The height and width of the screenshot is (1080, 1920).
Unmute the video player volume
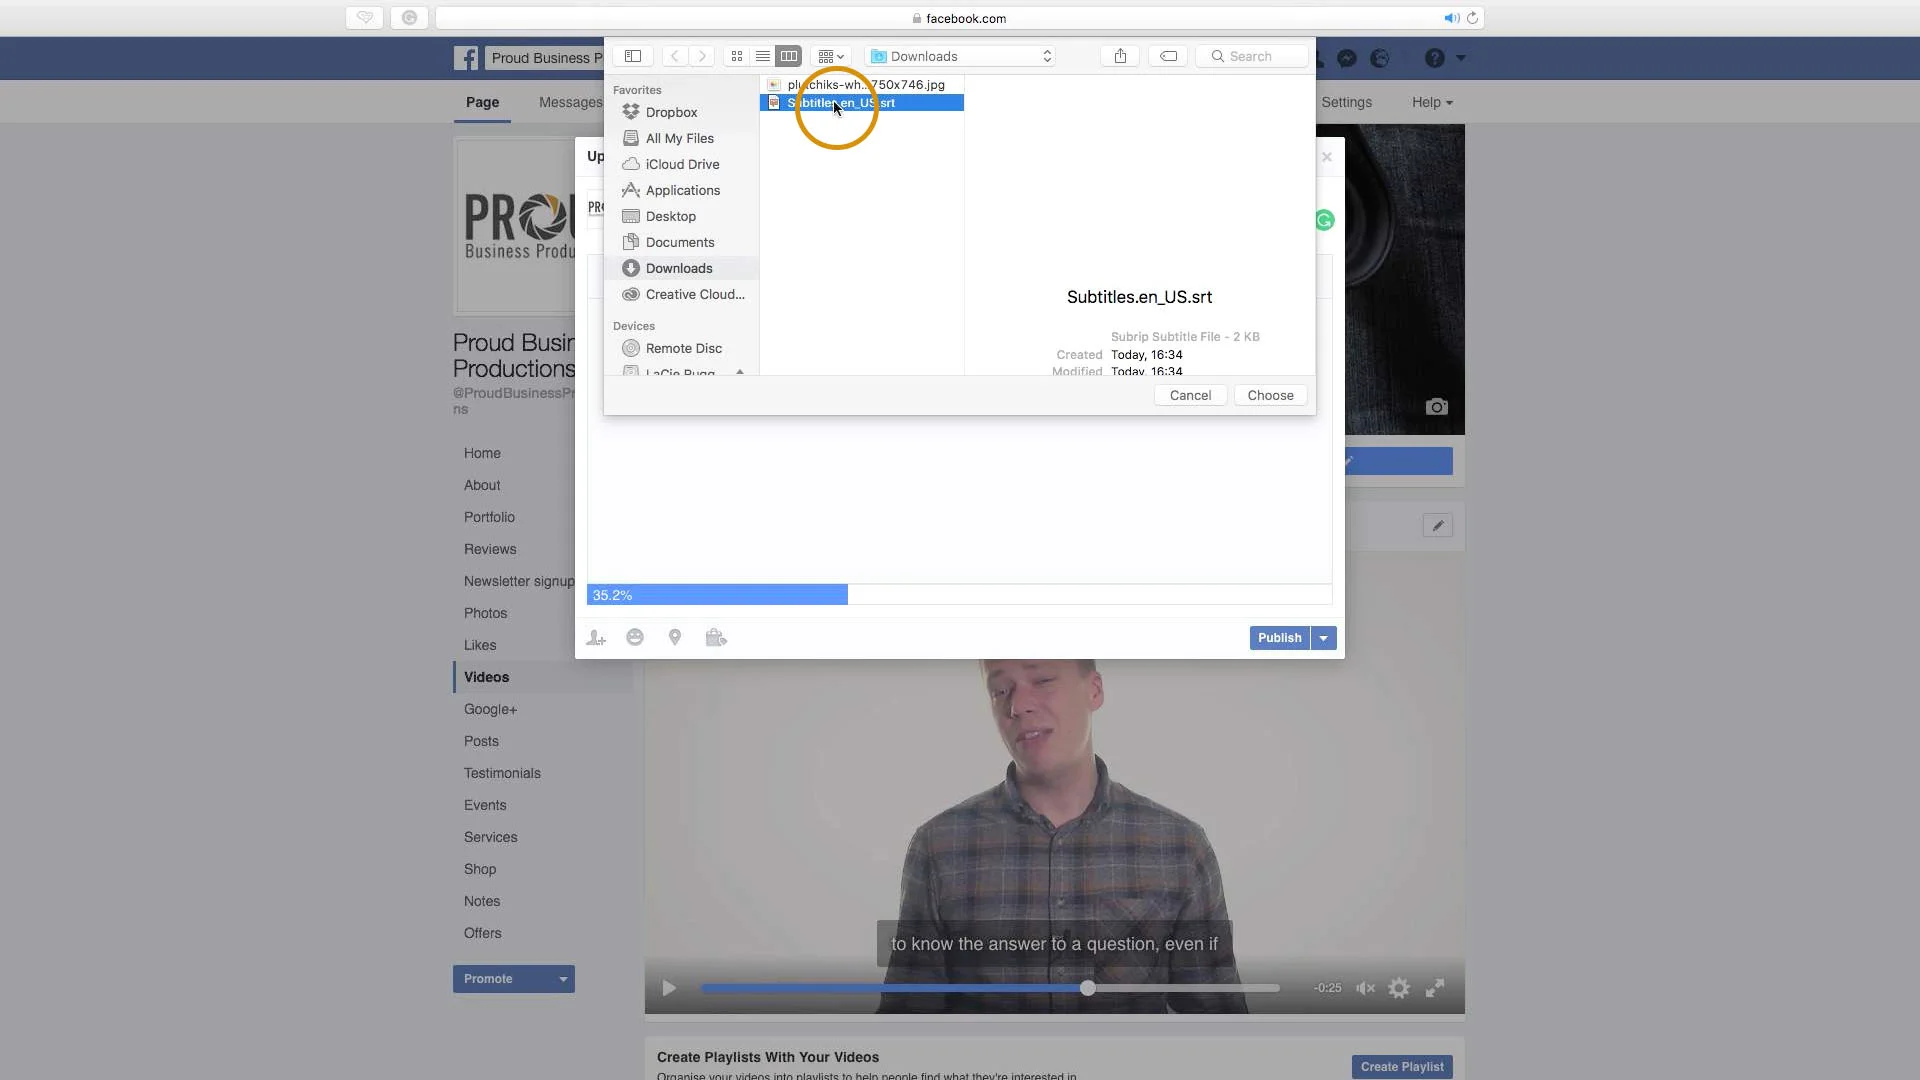pyautogui.click(x=1365, y=988)
